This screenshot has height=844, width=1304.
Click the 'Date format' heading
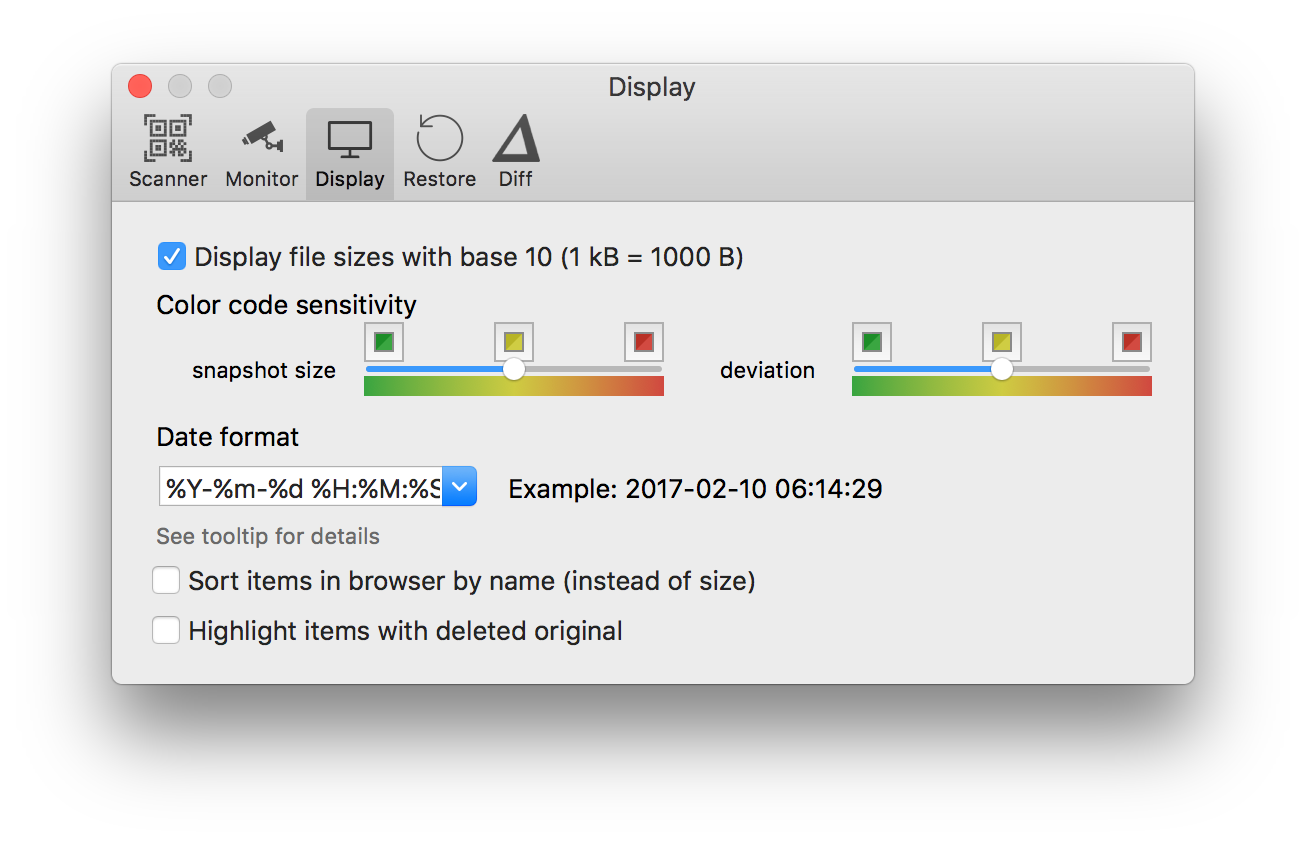coord(228,437)
